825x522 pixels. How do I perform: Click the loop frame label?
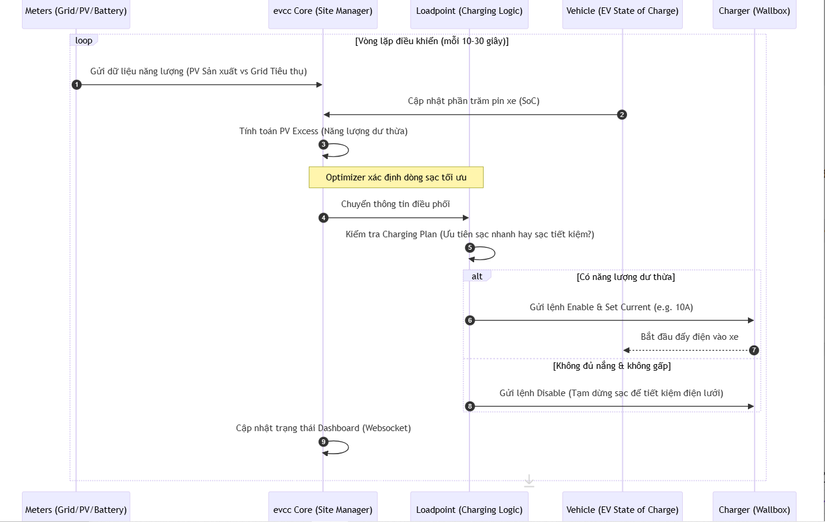click(x=84, y=41)
